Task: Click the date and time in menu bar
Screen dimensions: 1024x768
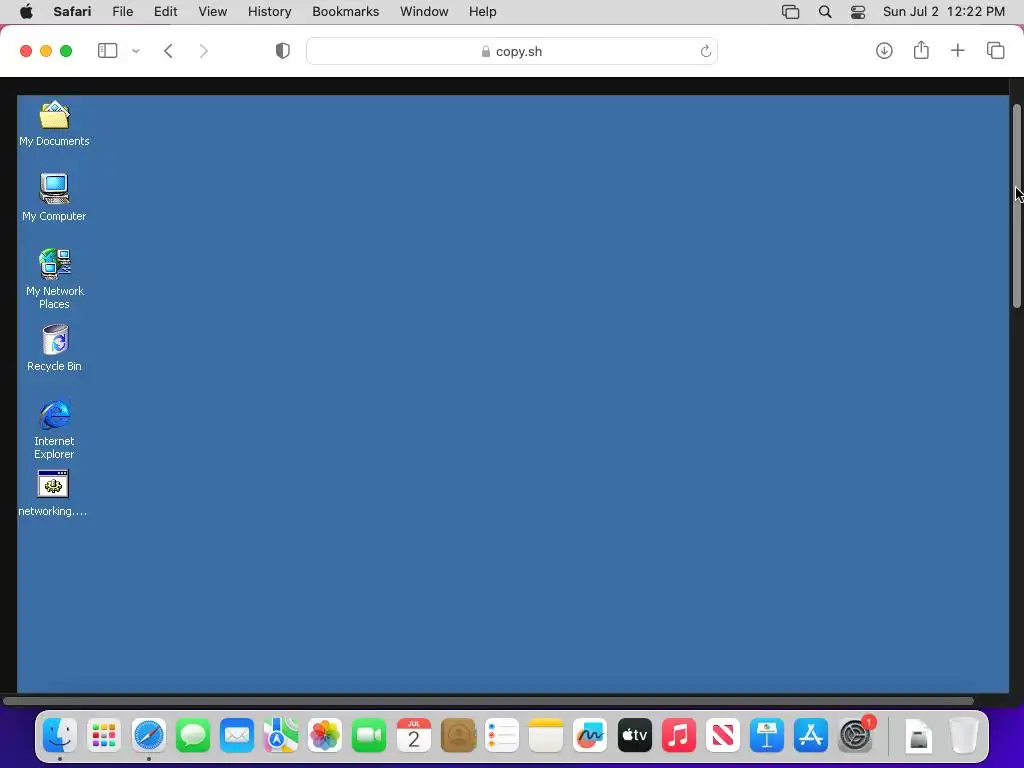Action: pyautogui.click(x=944, y=12)
